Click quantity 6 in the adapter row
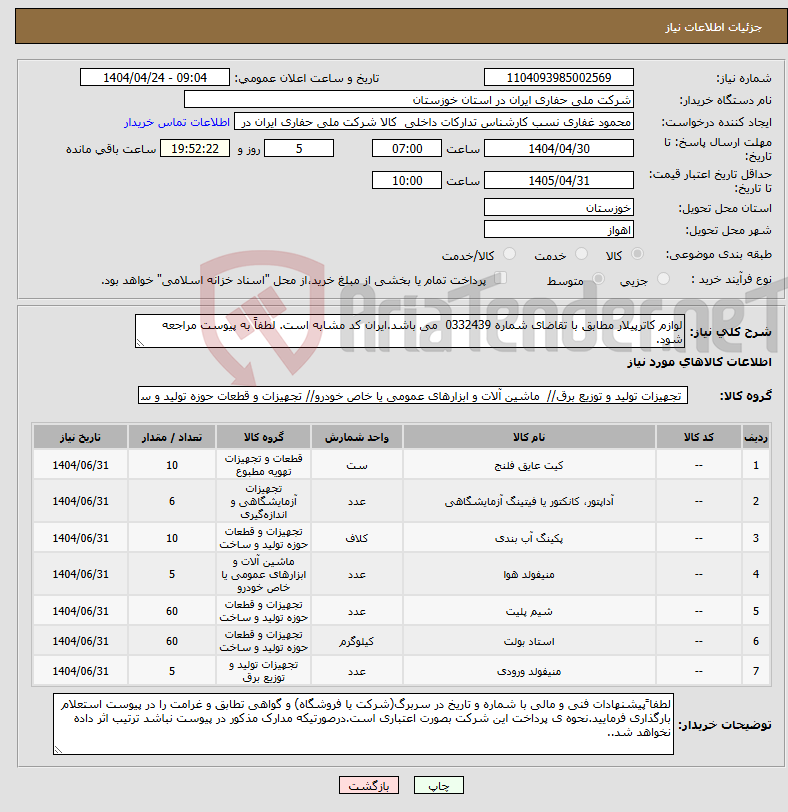 172,501
